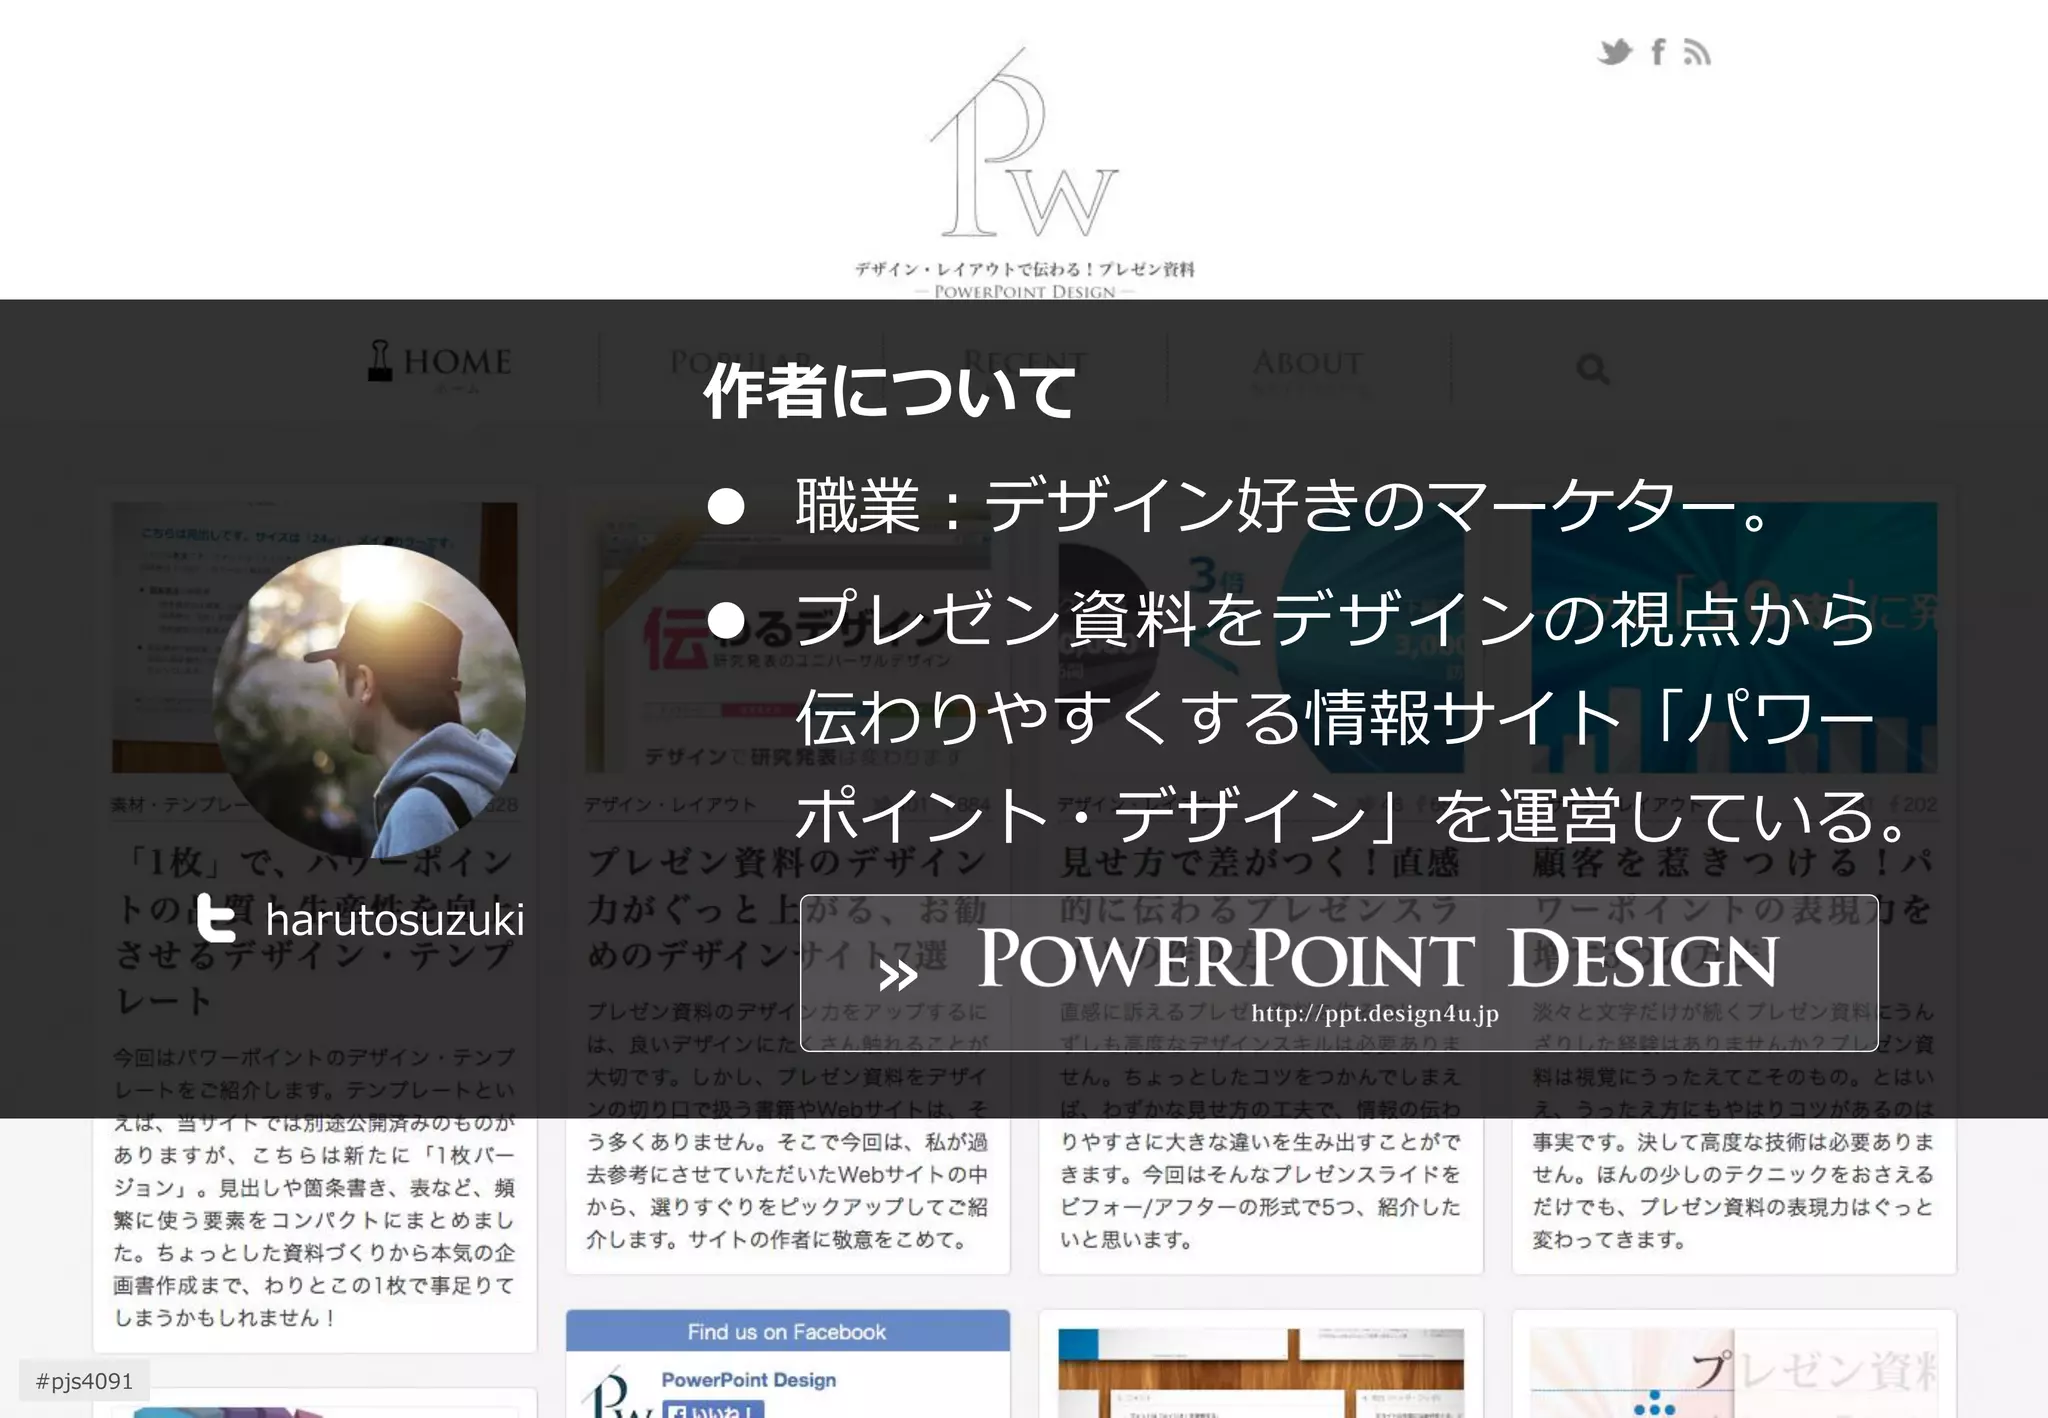Open article 顧客を惹きつける！パワーポイントの表現力
Viewport: 2048px width, 1418px height.
click(1734, 908)
